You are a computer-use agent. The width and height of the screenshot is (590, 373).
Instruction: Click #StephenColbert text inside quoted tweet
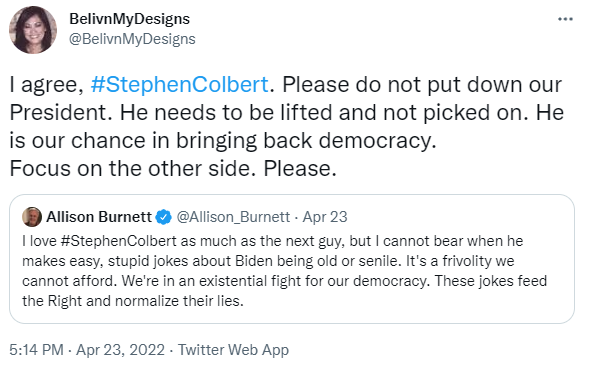pyautogui.click(x=118, y=241)
